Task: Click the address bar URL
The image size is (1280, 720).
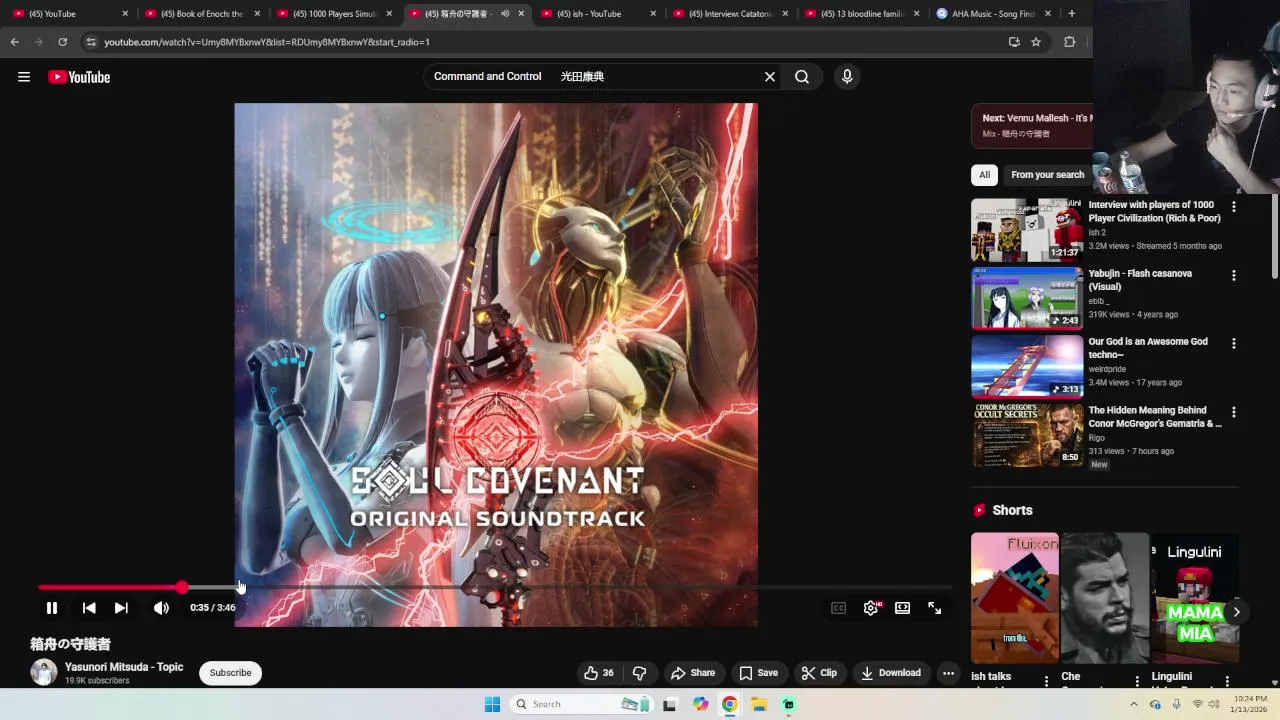Action: (x=267, y=42)
